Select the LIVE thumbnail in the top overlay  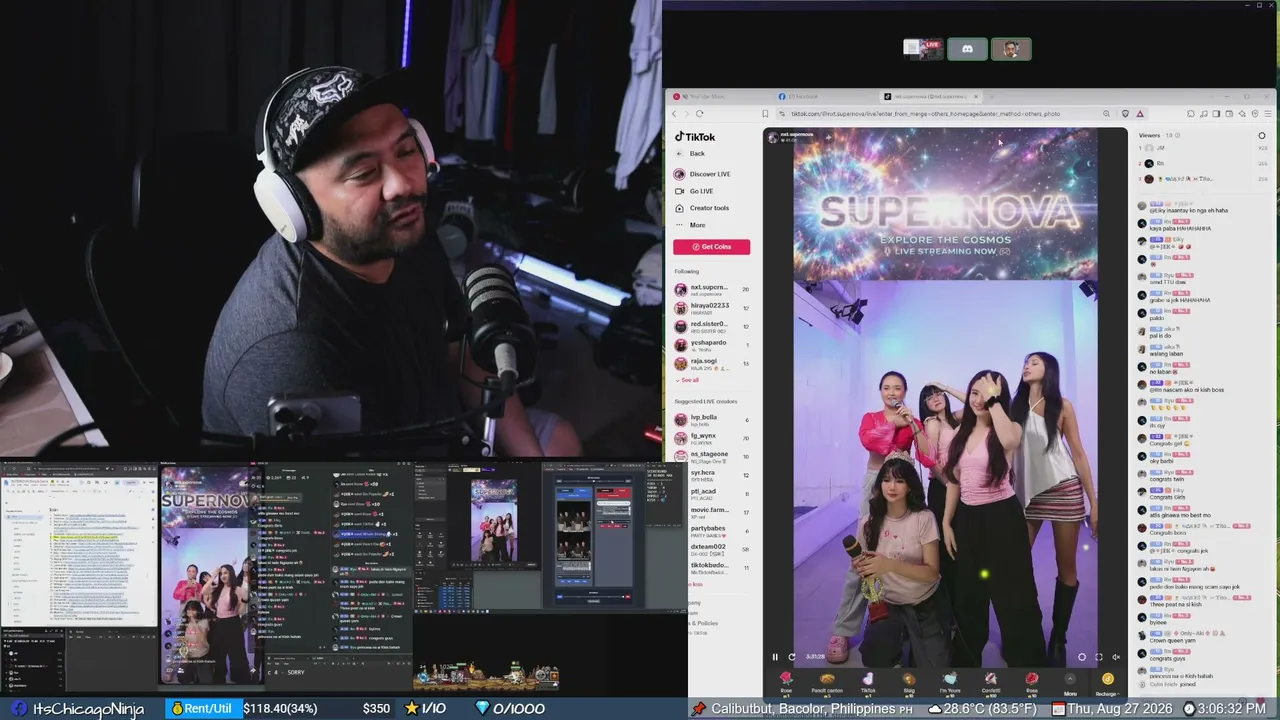tap(923, 49)
